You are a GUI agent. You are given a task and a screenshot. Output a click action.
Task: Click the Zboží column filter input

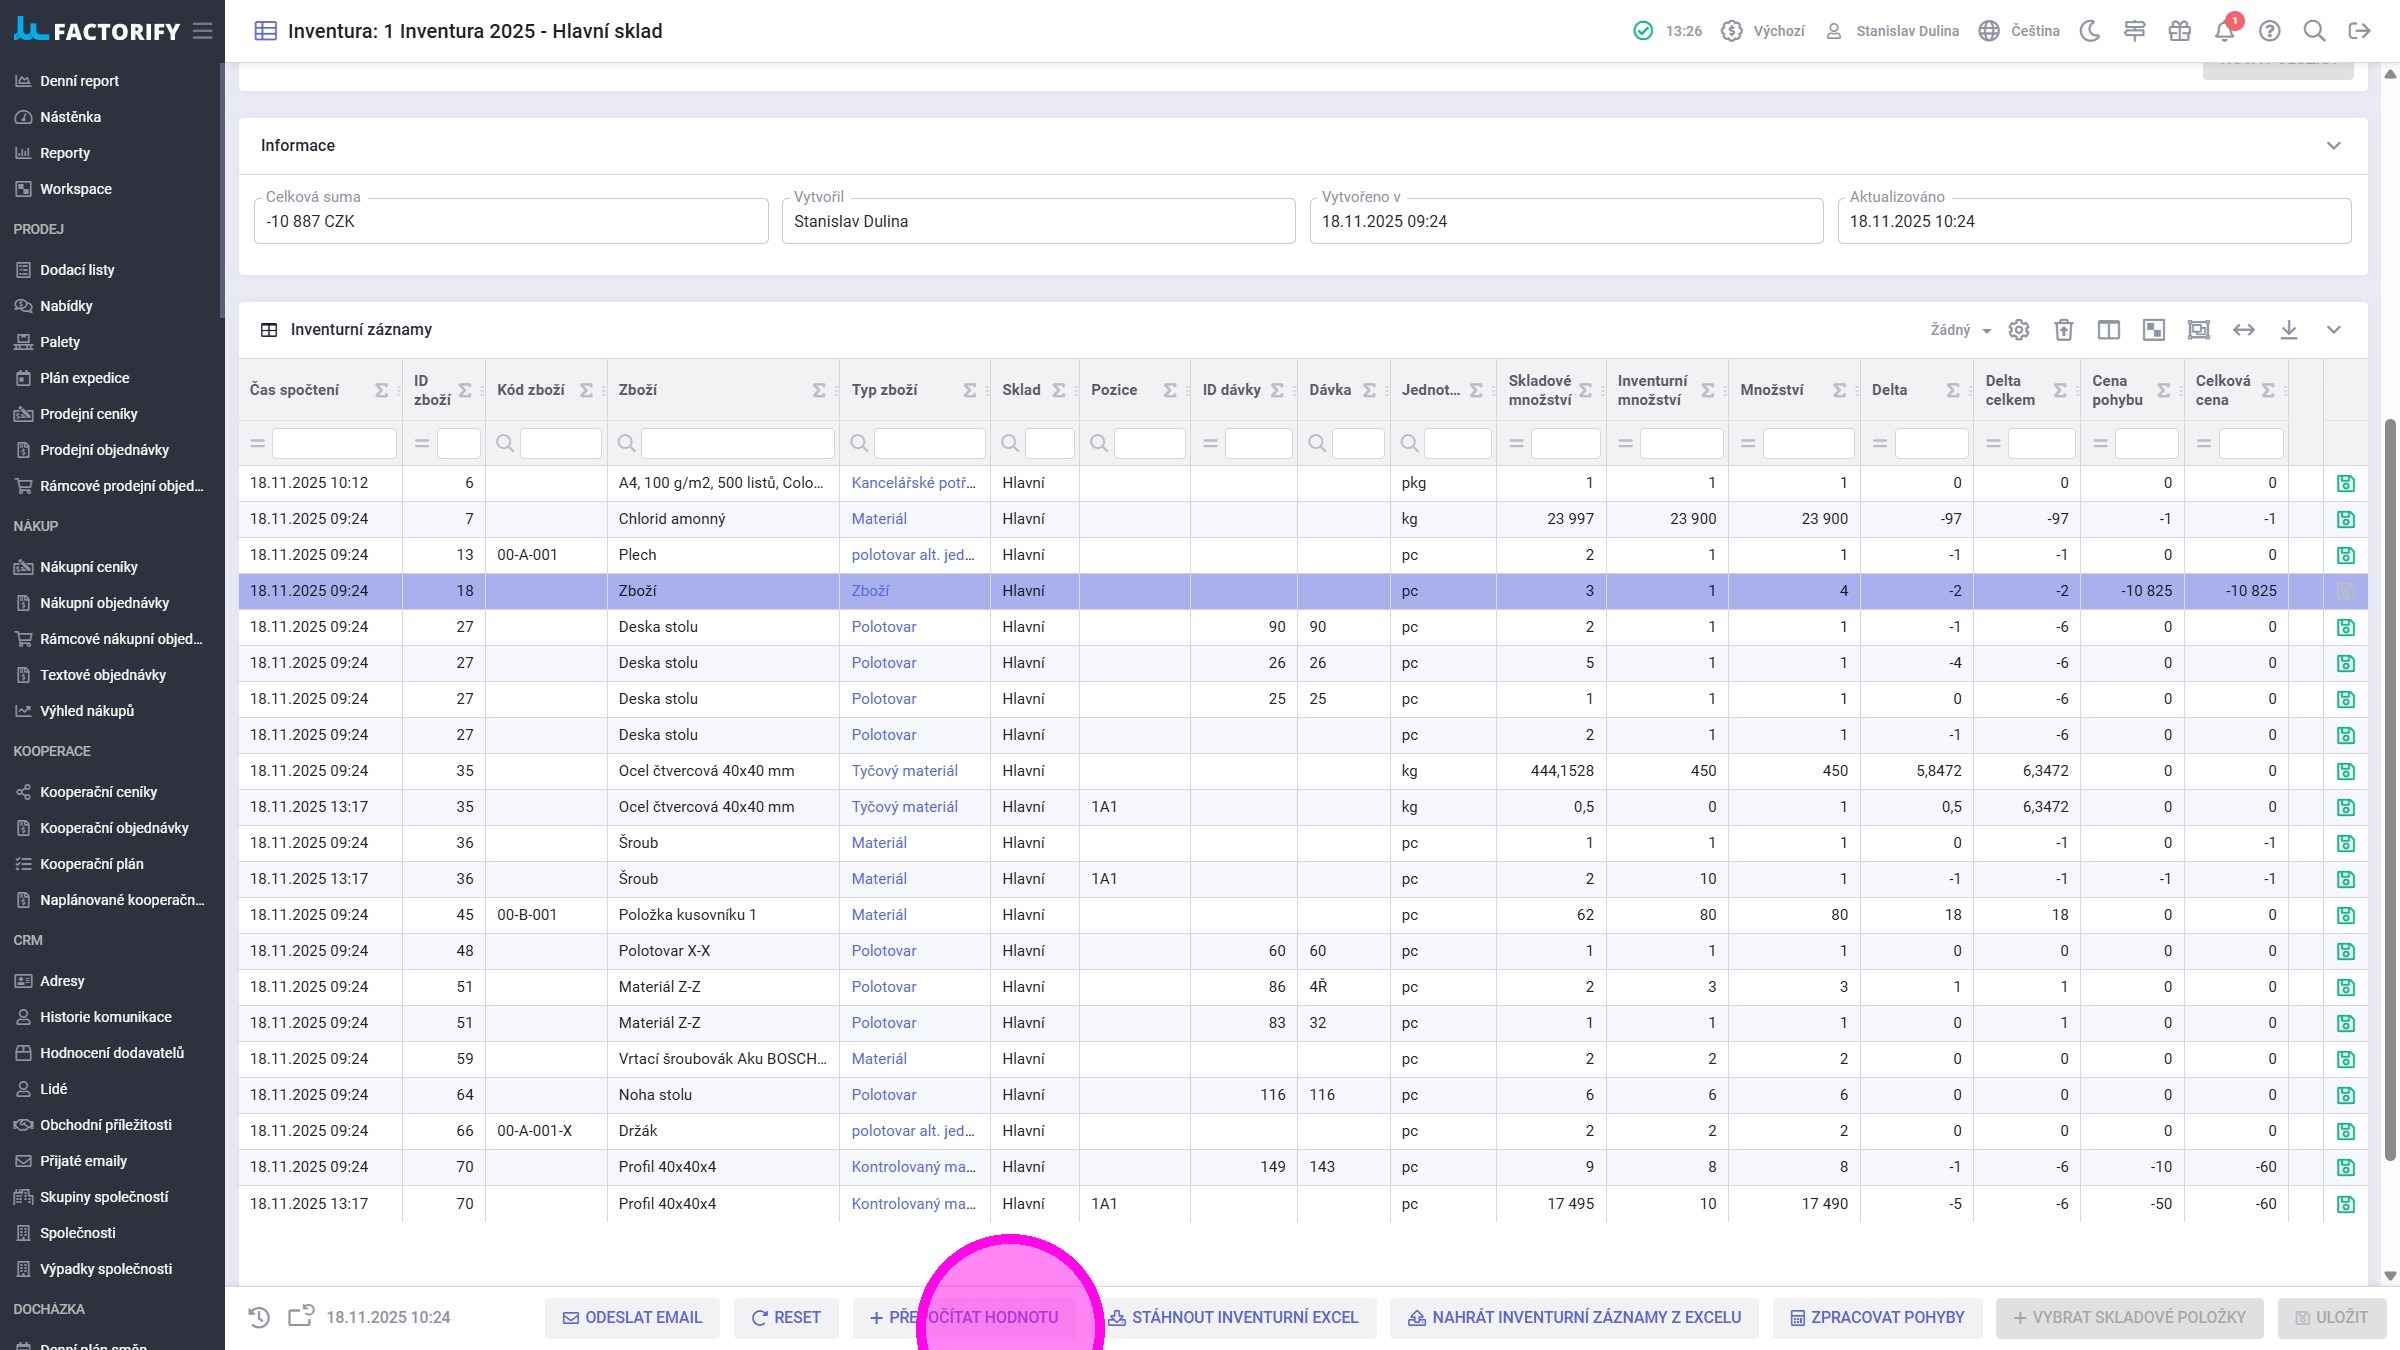(737, 443)
